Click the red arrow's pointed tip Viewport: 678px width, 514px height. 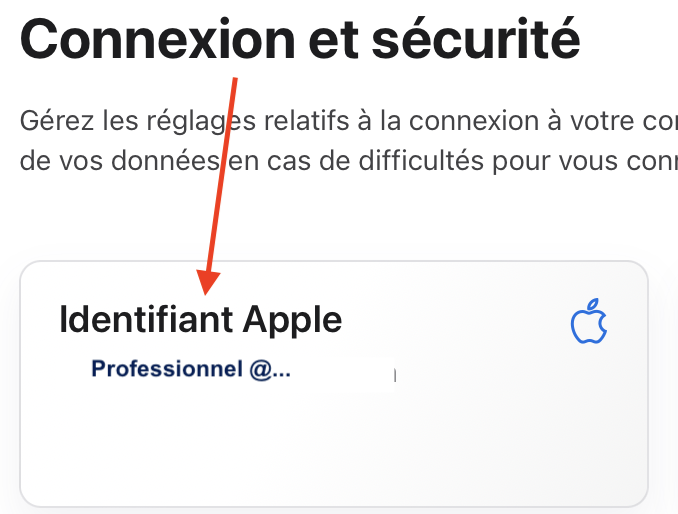click(x=206, y=290)
